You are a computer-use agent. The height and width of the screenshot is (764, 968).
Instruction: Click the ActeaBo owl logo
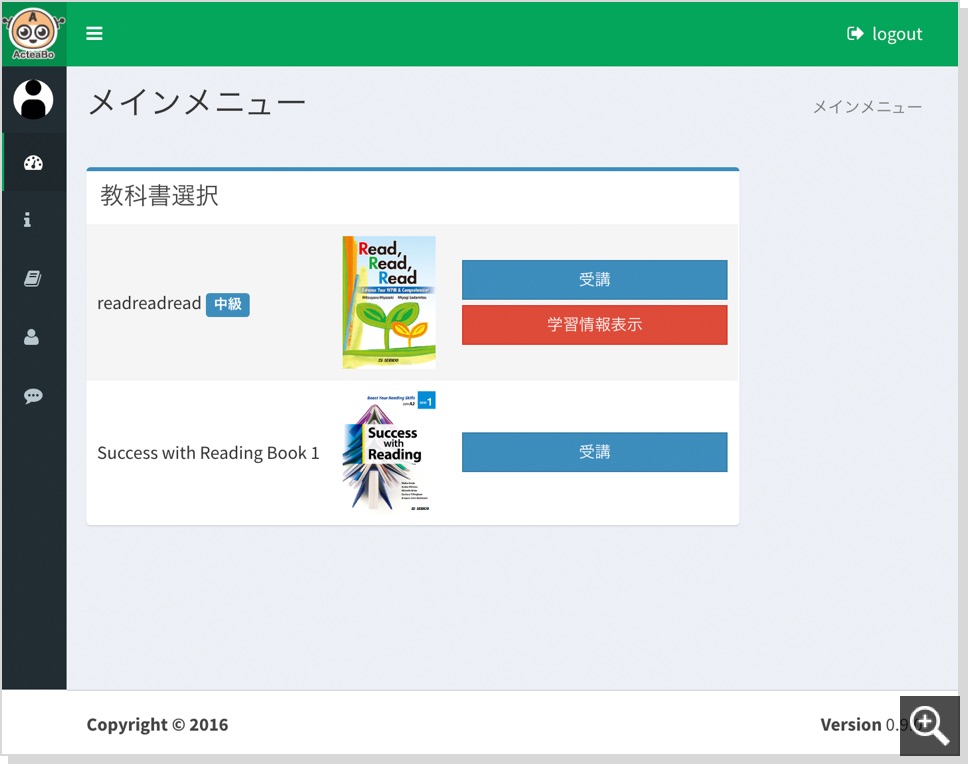click(33, 33)
